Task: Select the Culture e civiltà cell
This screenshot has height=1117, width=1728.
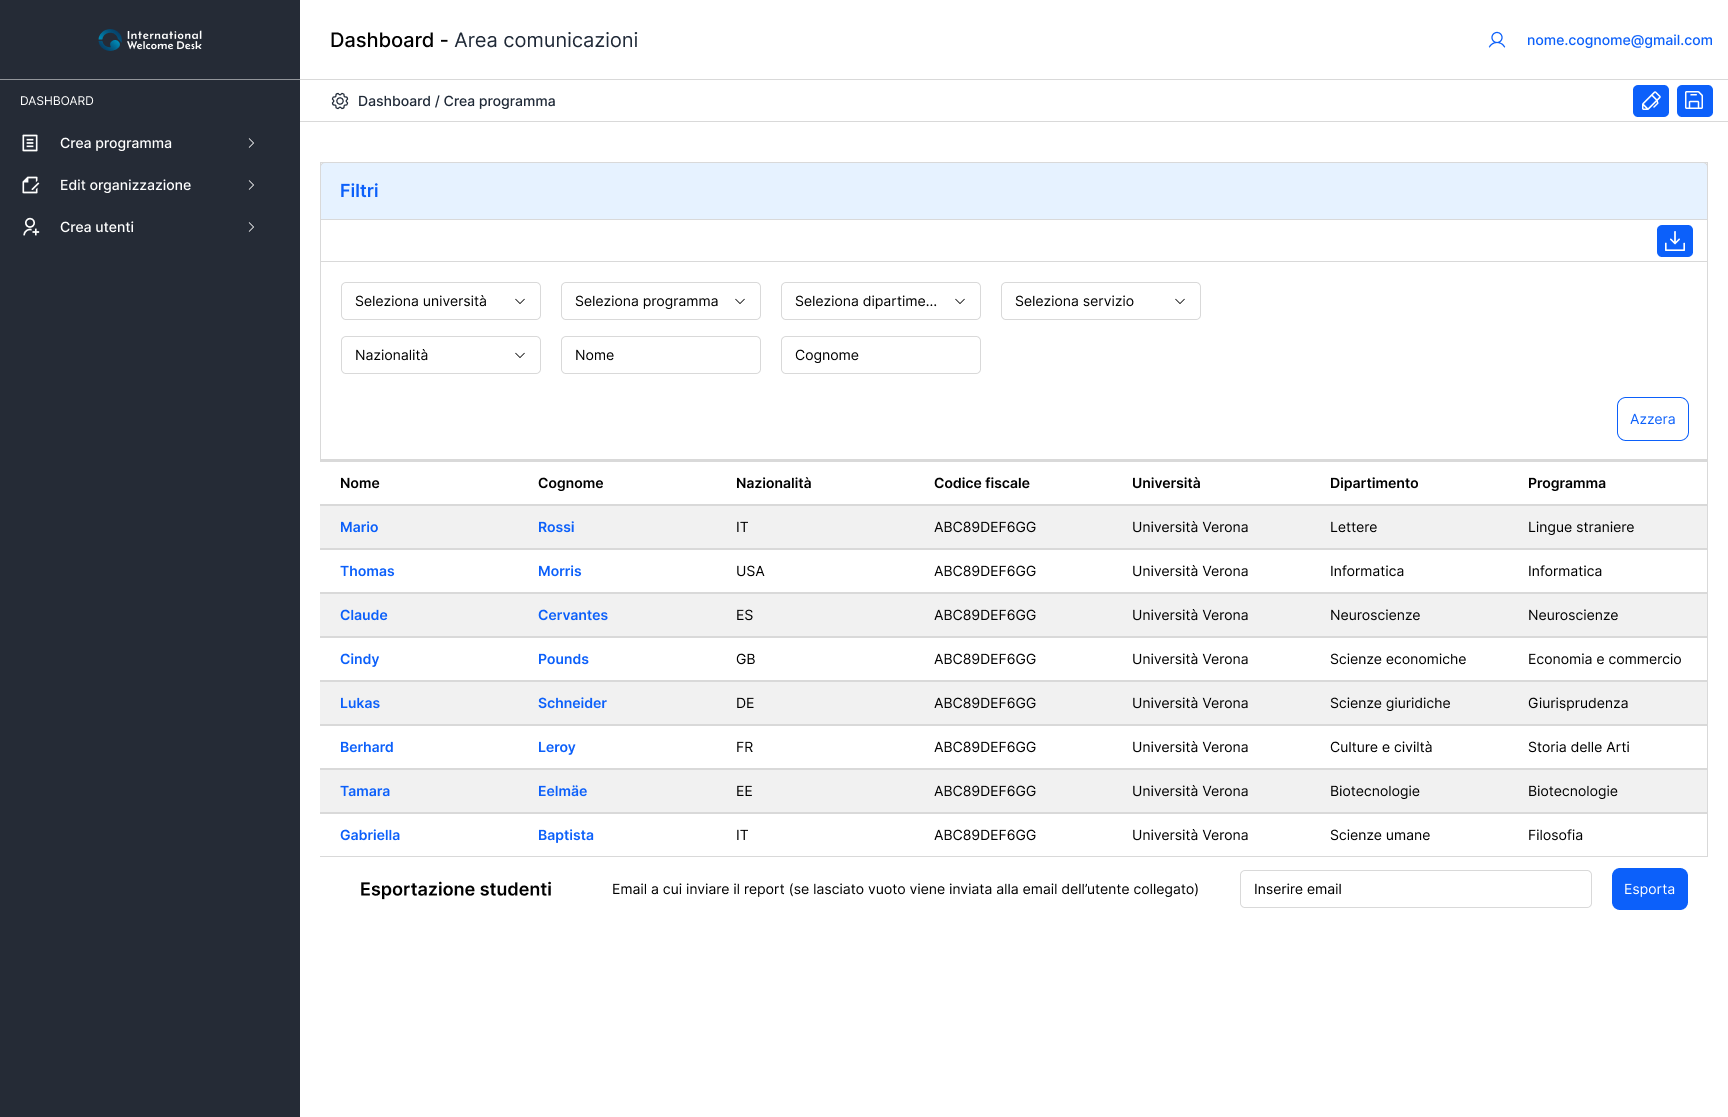Action: [1381, 747]
